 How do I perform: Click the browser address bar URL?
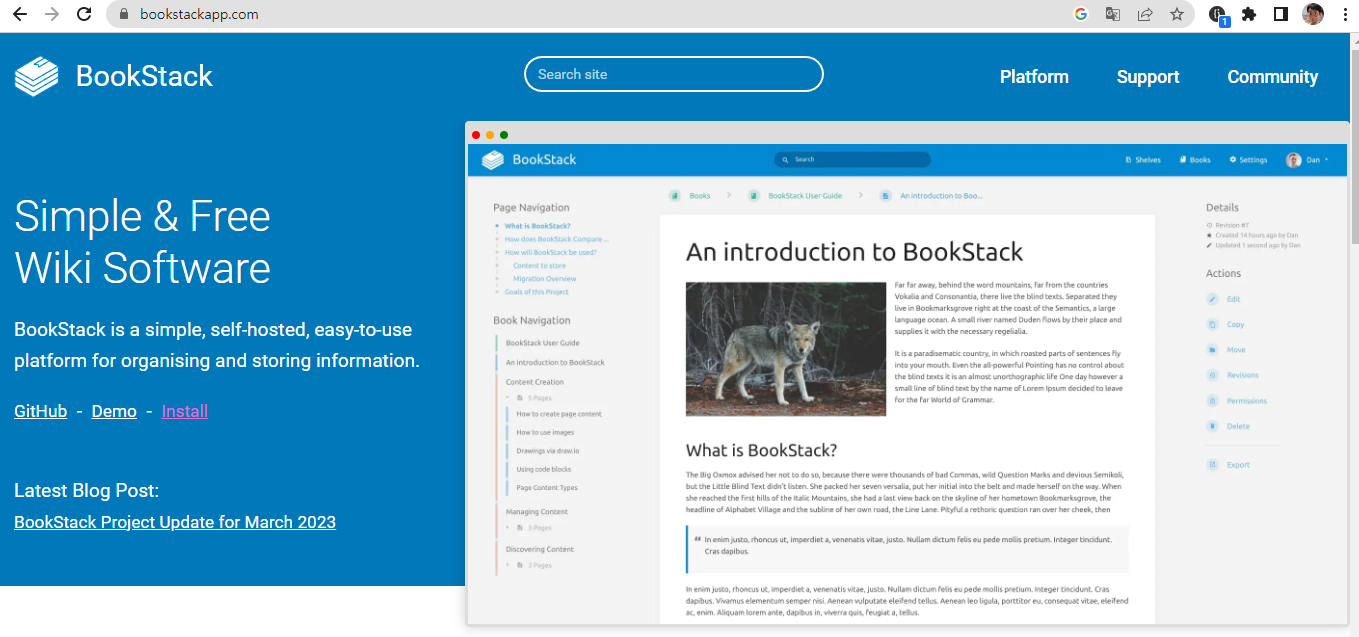click(x=199, y=14)
